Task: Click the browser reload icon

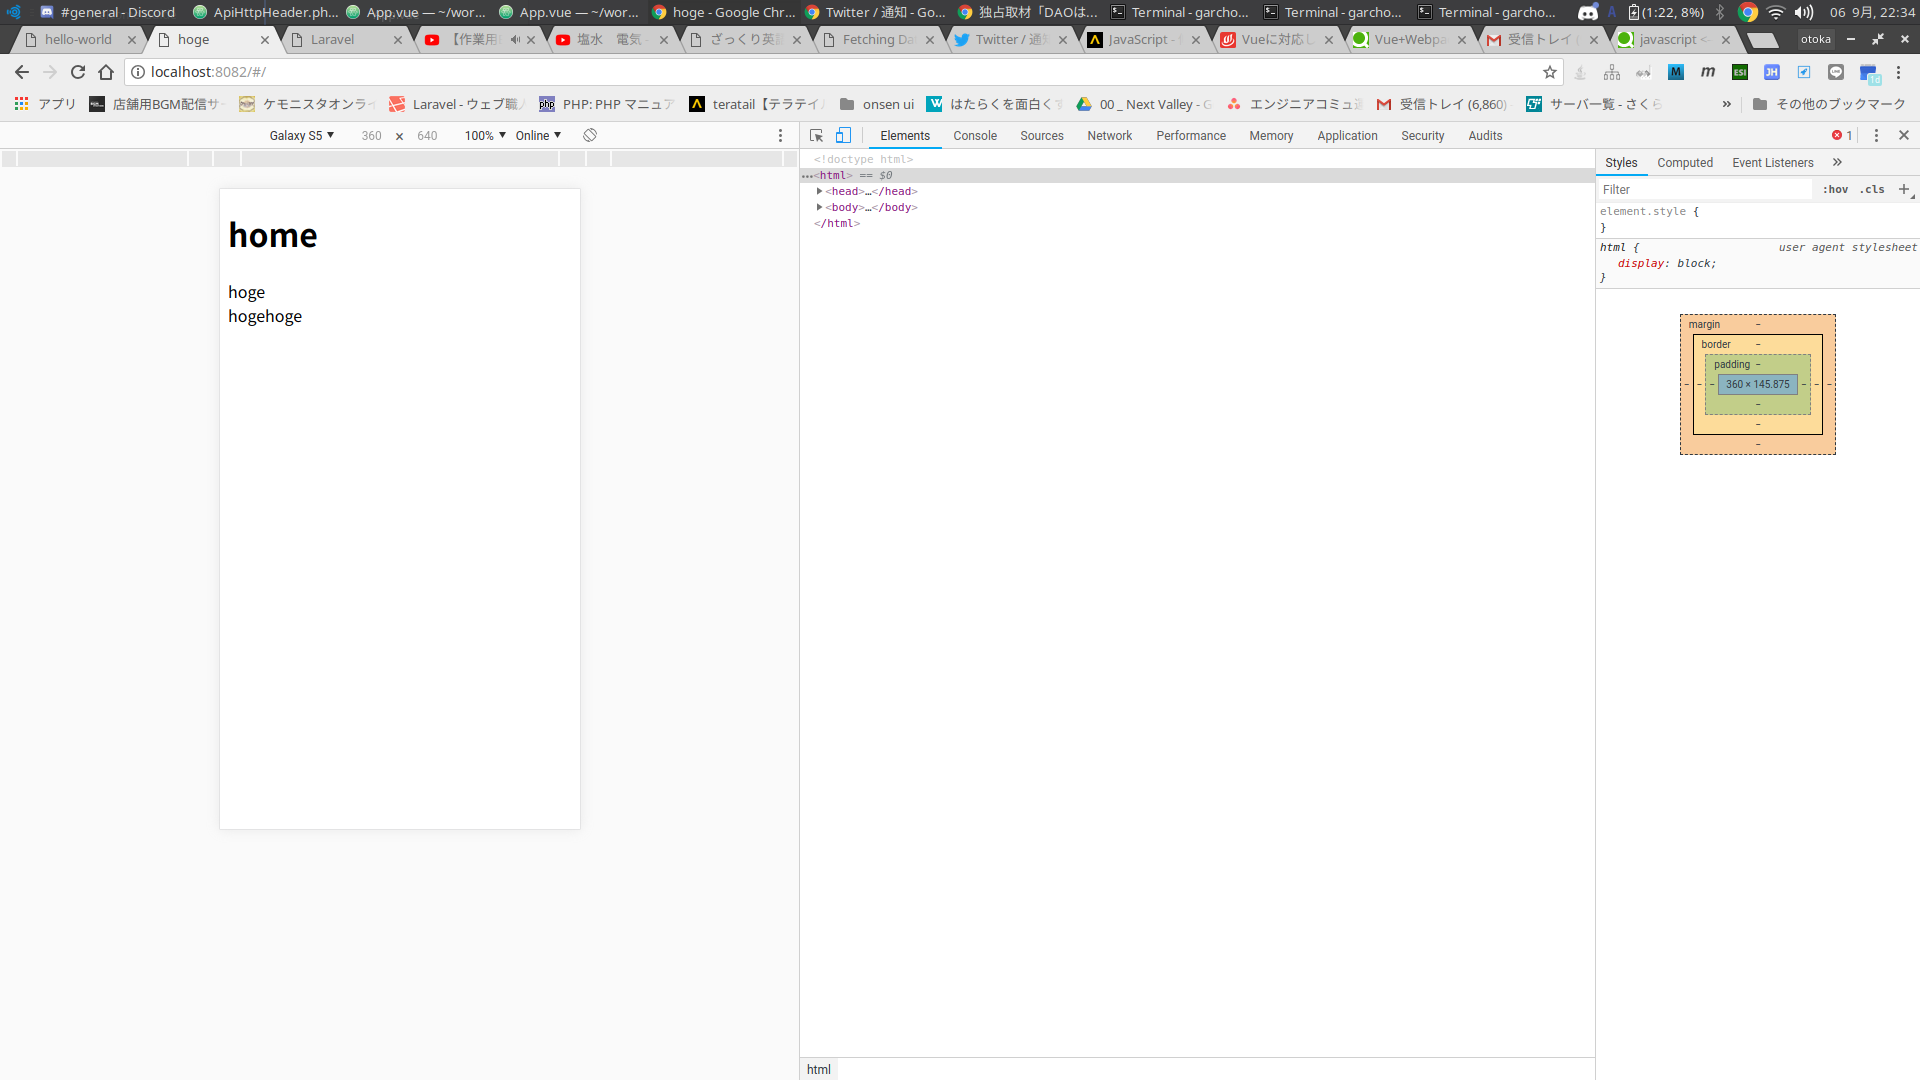Action: [78, 72]
